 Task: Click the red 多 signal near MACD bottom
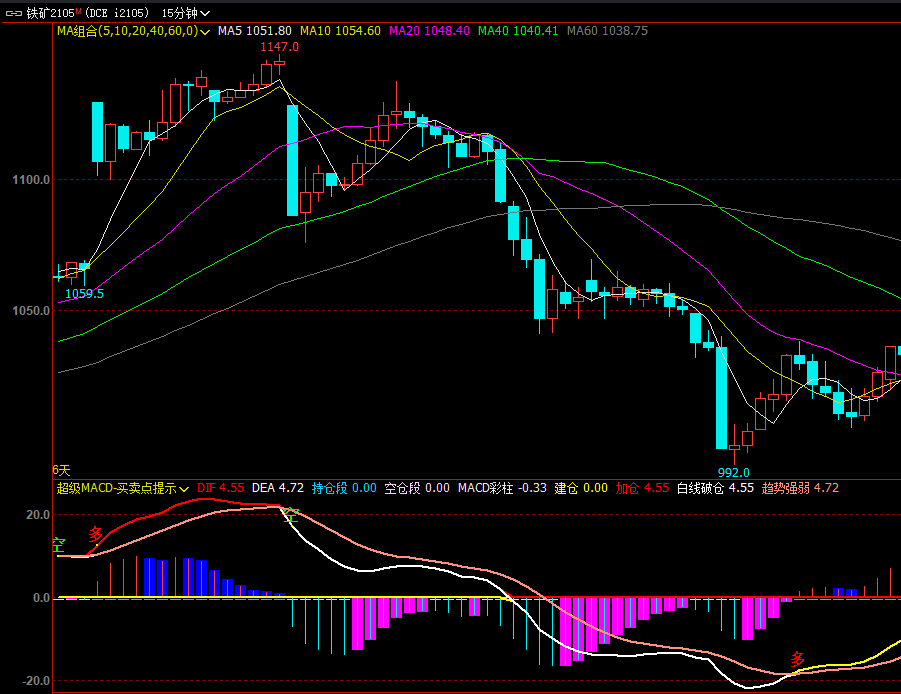tap(797, 660)
